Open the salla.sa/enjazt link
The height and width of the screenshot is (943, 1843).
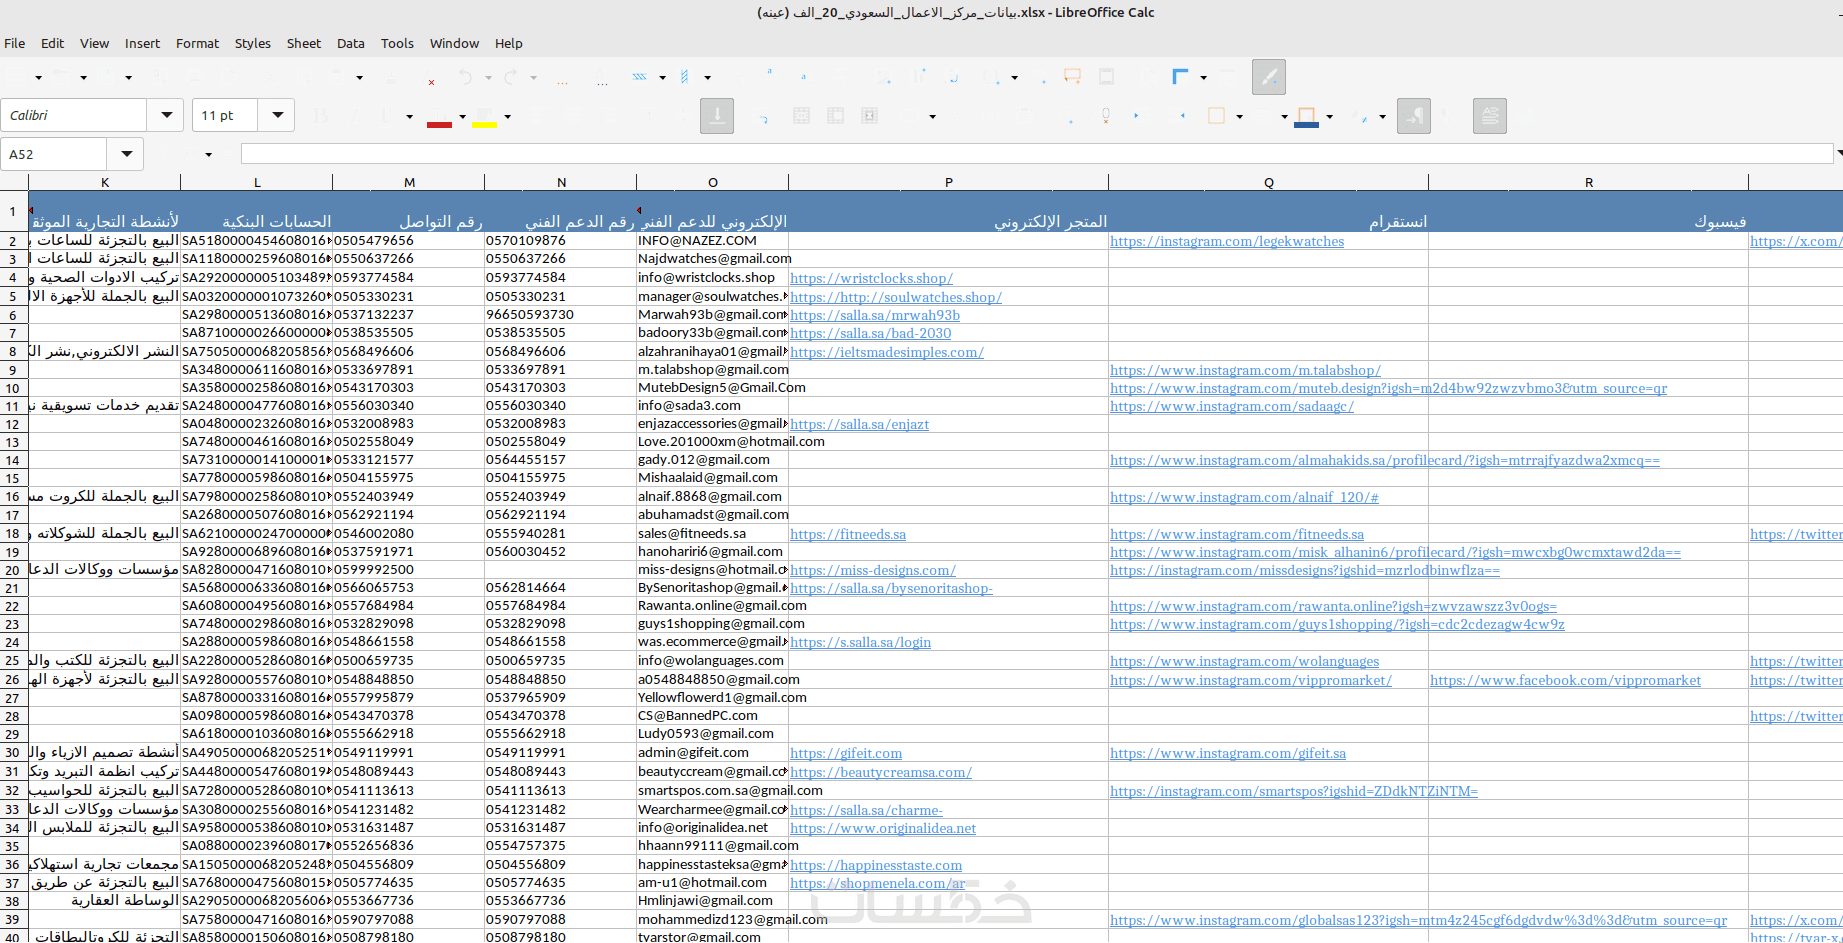[x=859, y=424]
